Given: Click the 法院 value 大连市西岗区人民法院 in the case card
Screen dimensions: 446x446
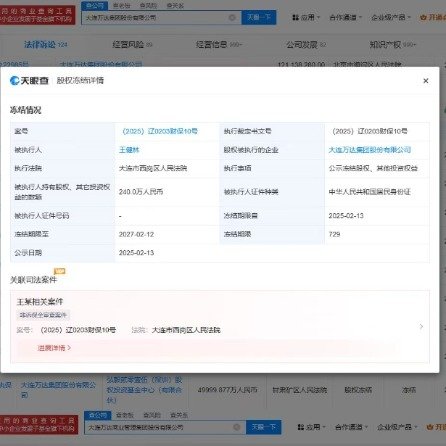Looking at the screenshot, I should (x=186, y=330).
